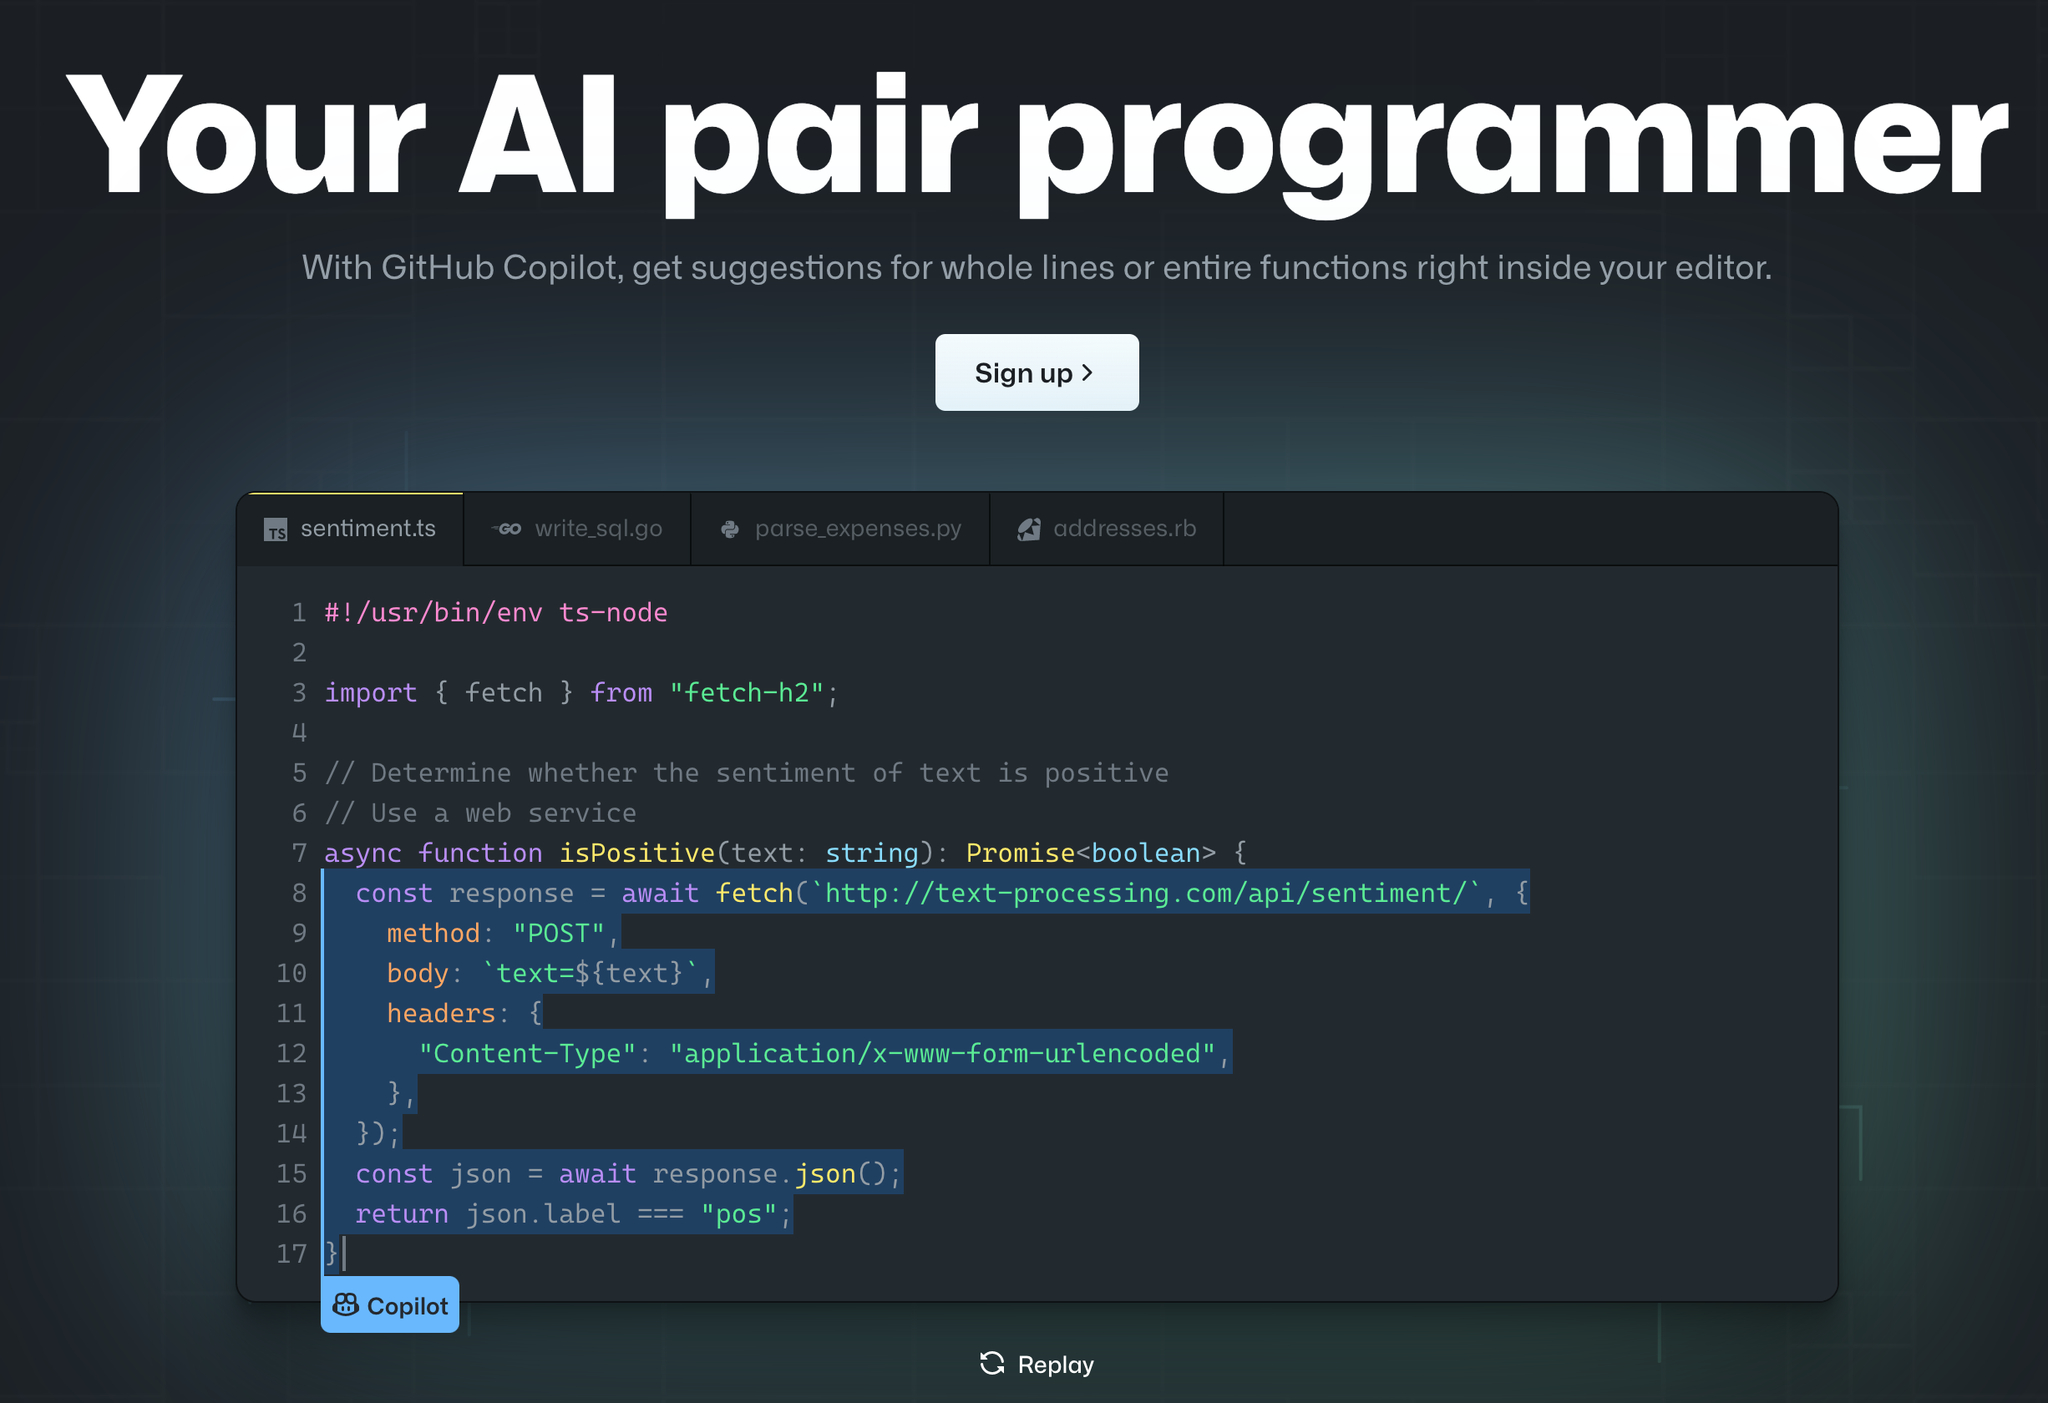This screenshot has width=2048, height=1403.
Task: Click the "Content-Type" key on line 12
Action: (527, 1052)
